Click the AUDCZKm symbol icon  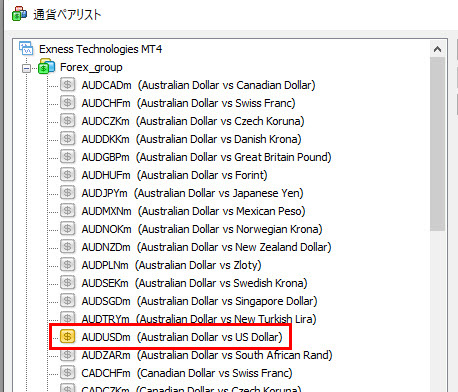tap(67, 121)
